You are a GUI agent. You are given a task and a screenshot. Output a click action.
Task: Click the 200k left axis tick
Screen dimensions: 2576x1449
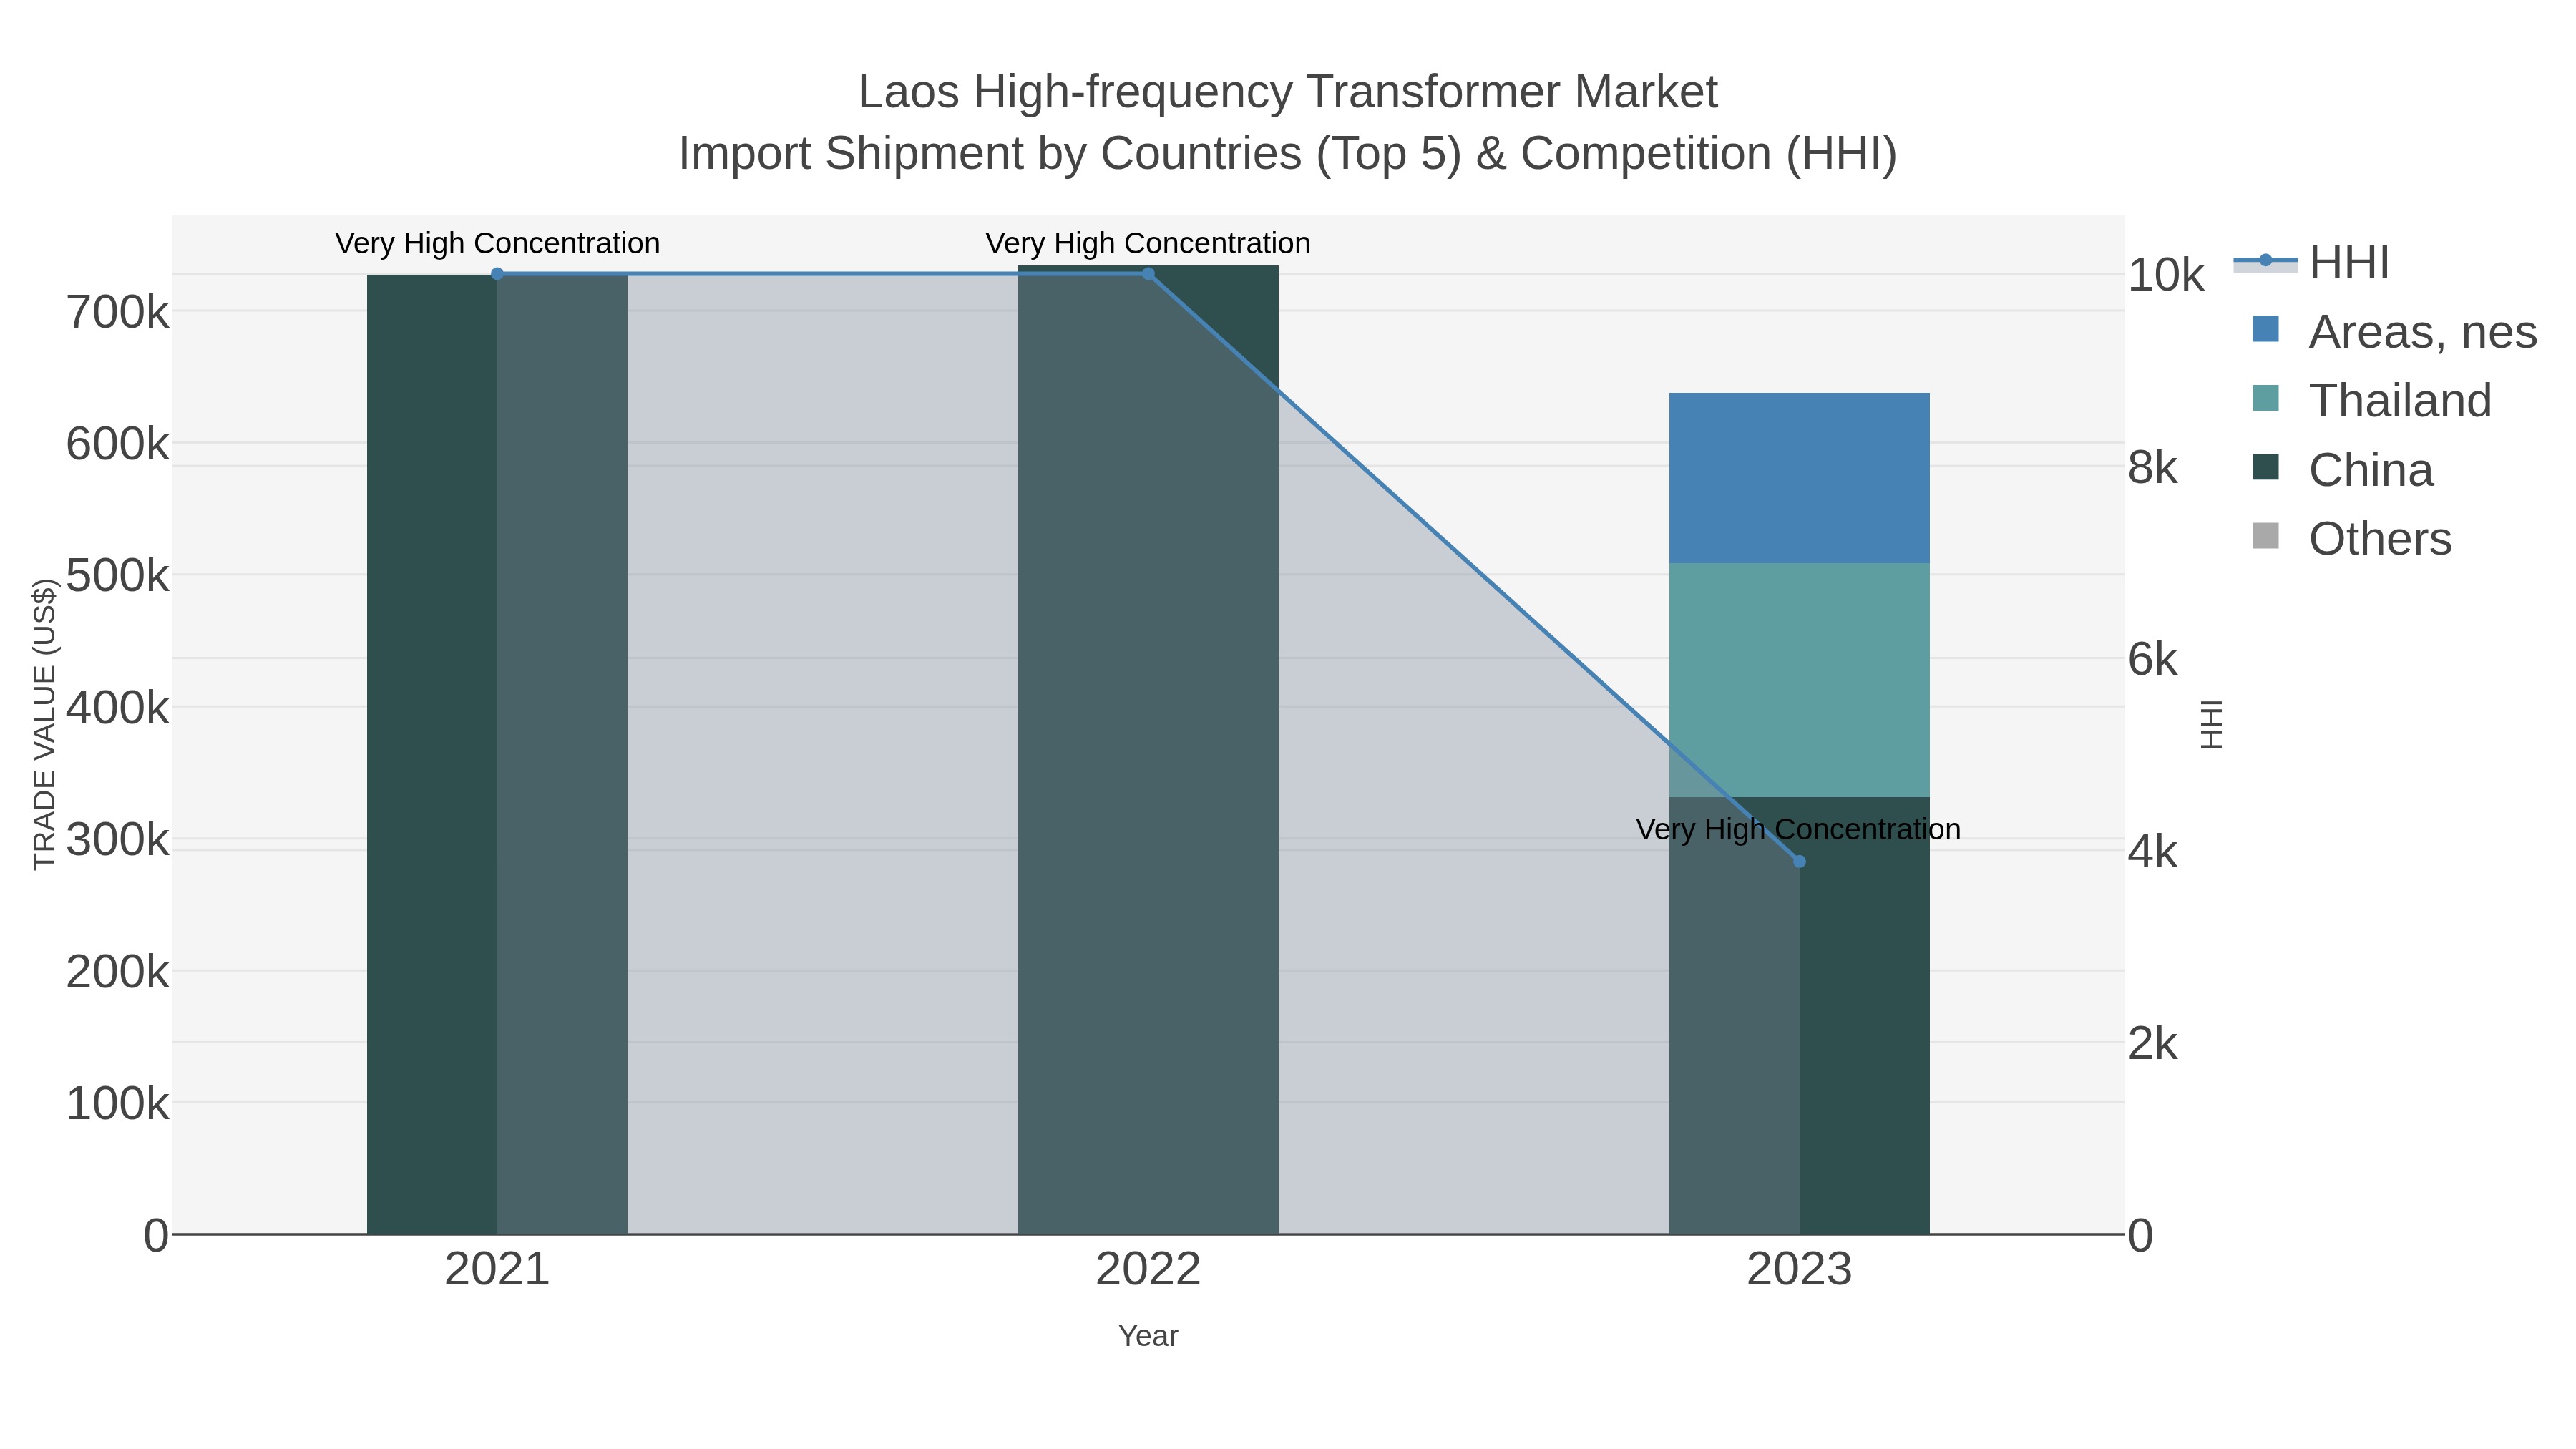[x=118, y=972]
